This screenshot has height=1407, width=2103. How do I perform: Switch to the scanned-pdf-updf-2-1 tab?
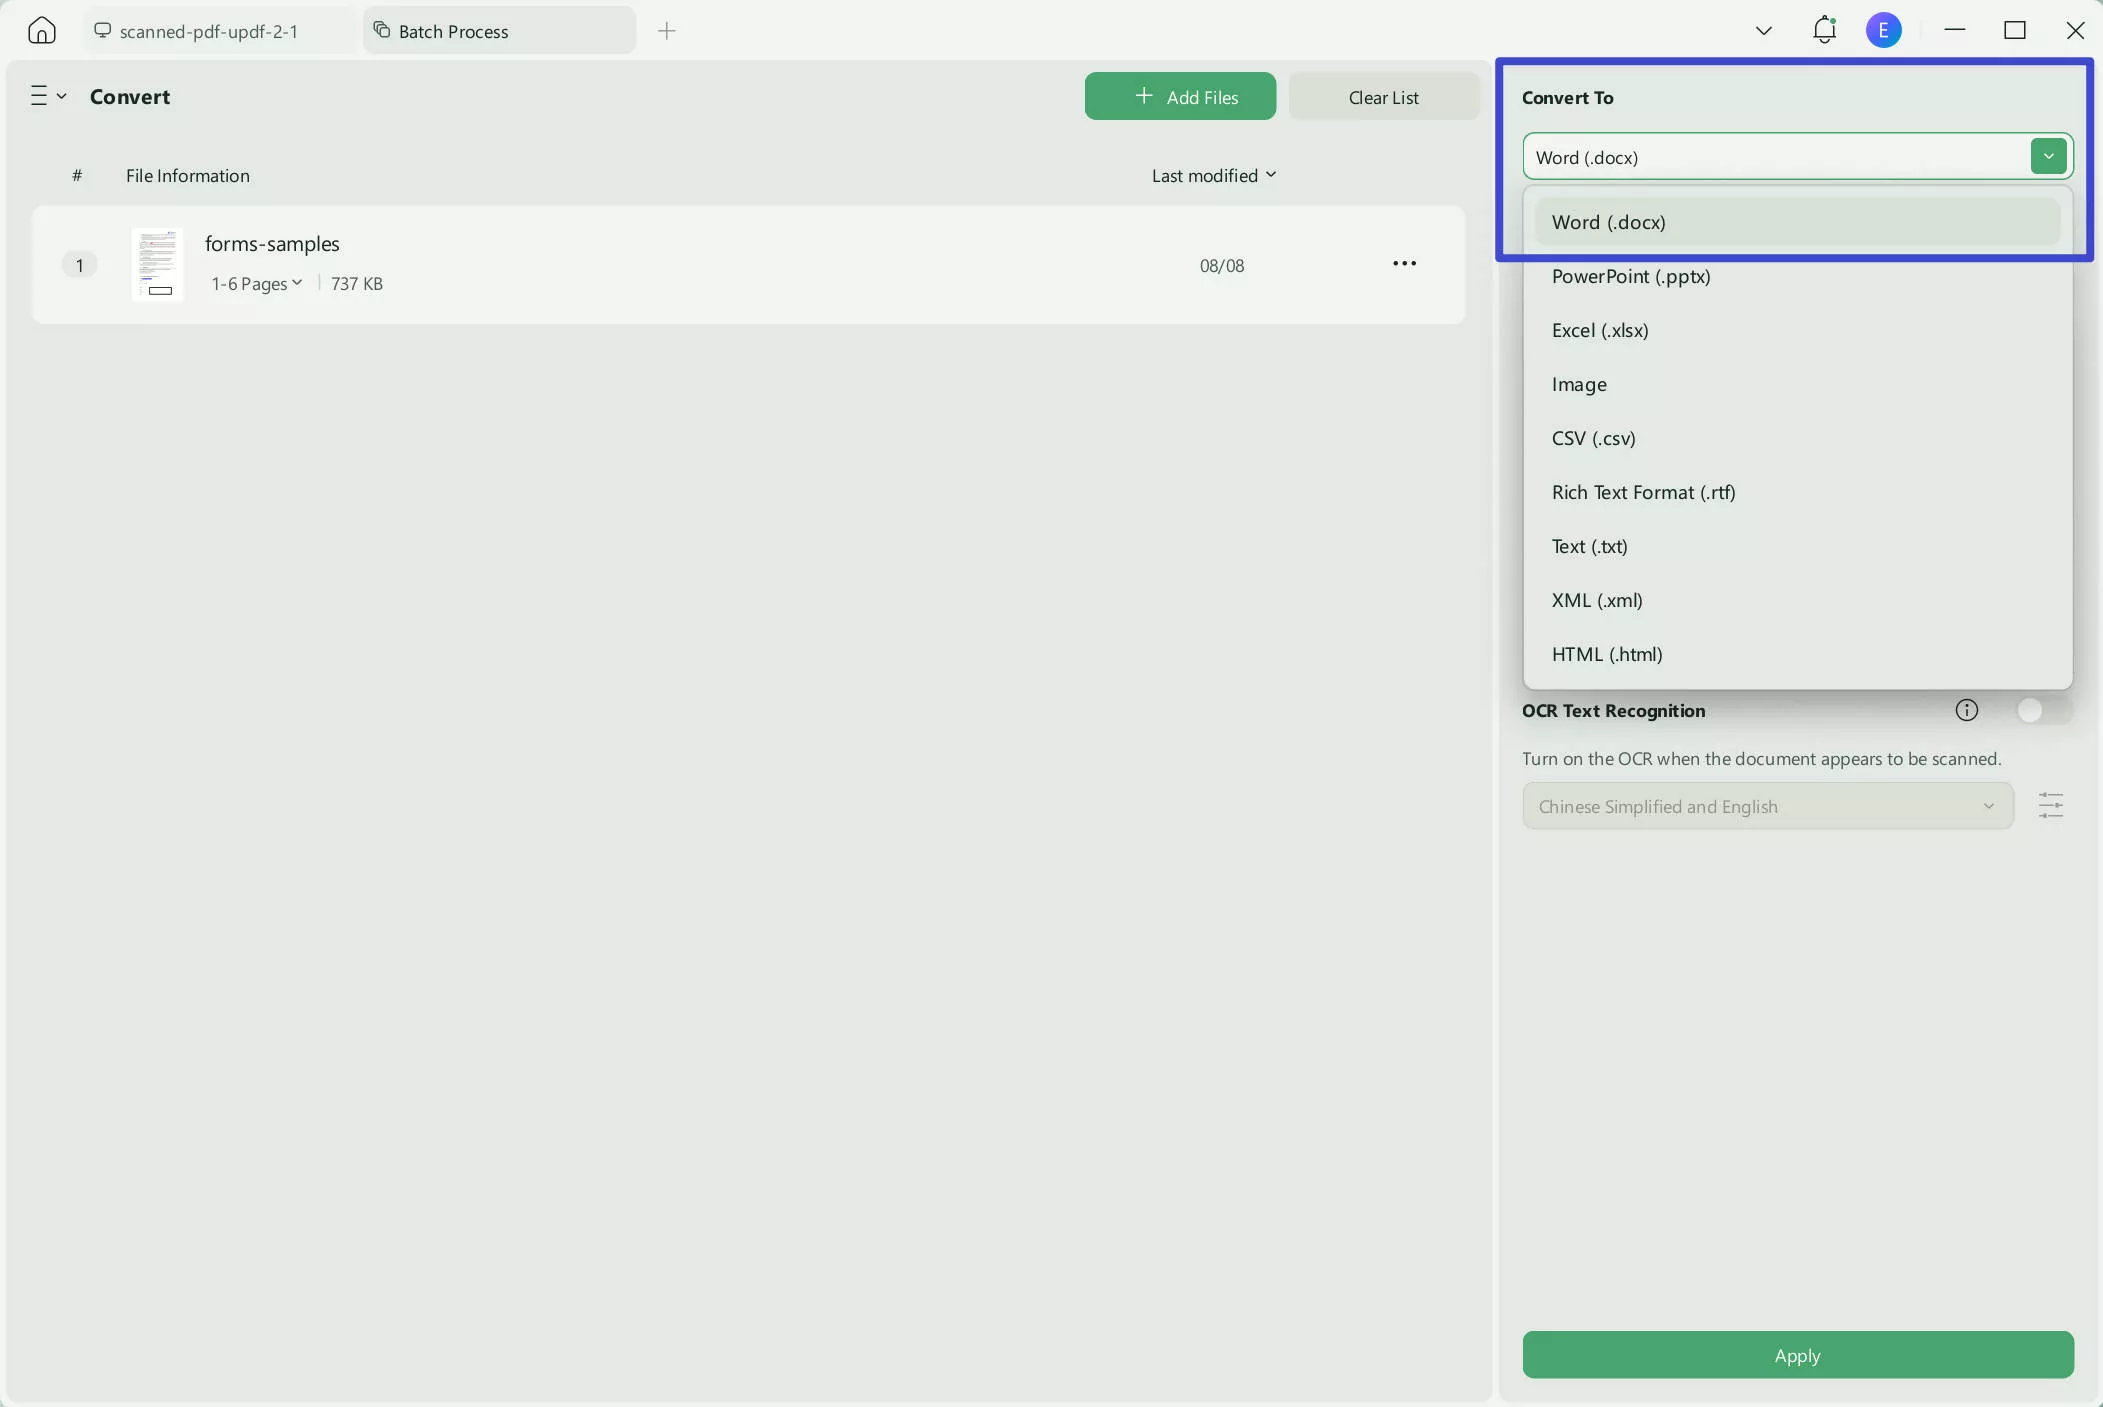[208, 31]
